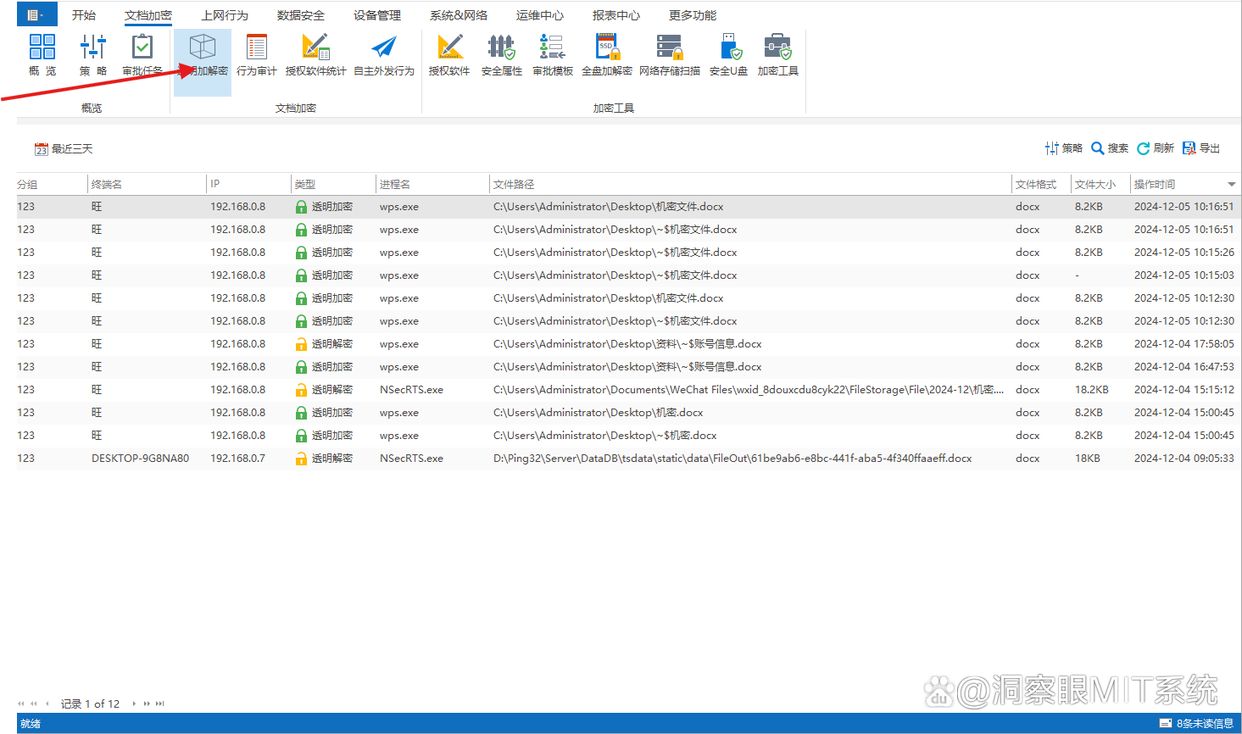Click the 搜索 search button
1242x734 pixels.
[1109, 148]
